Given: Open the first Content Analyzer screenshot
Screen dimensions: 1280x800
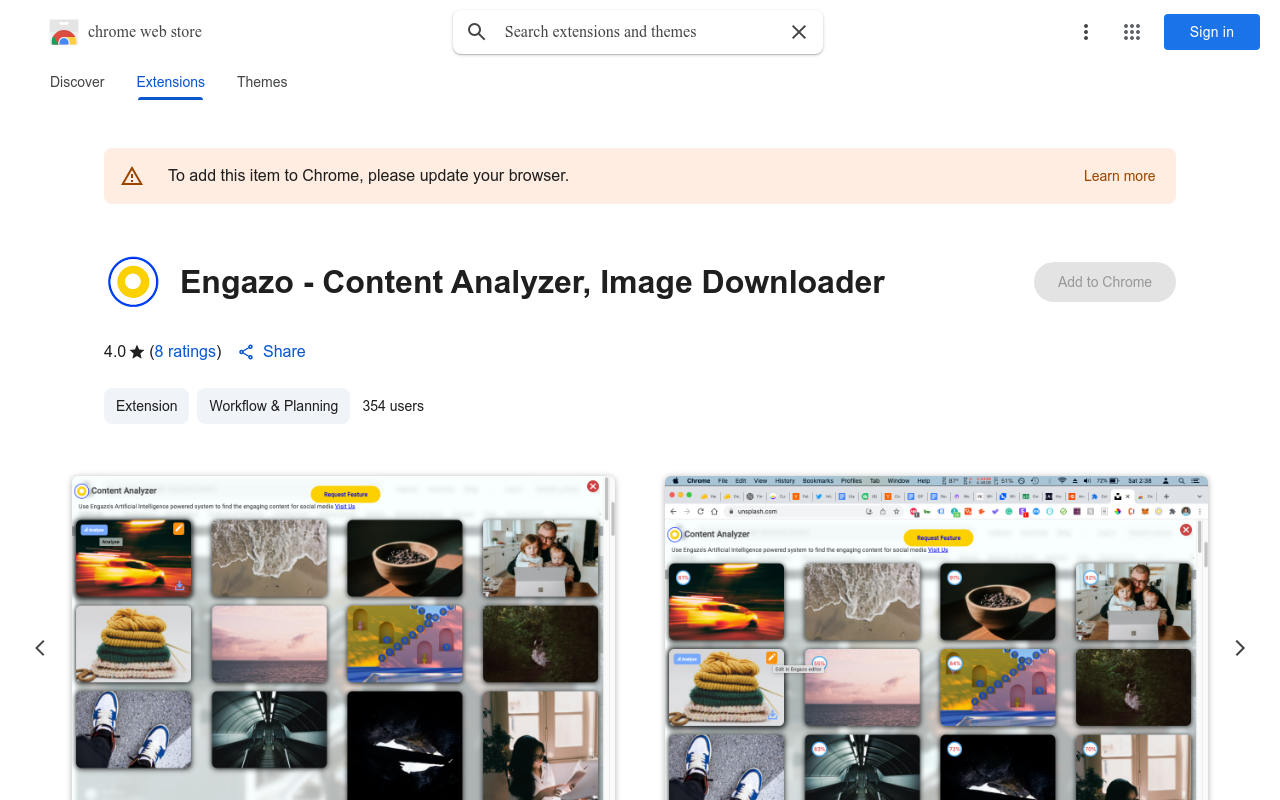Looking at the screenshot, I should pos(343,638).
